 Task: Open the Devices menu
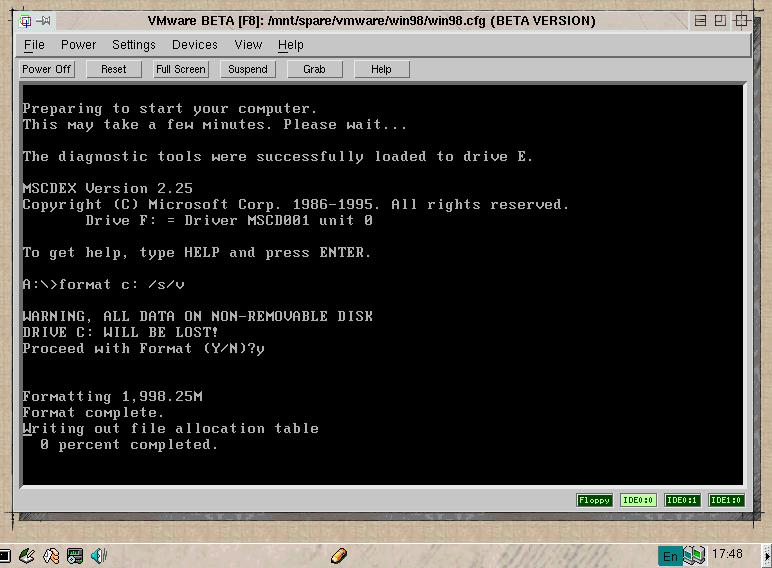[x=194, y=45]
